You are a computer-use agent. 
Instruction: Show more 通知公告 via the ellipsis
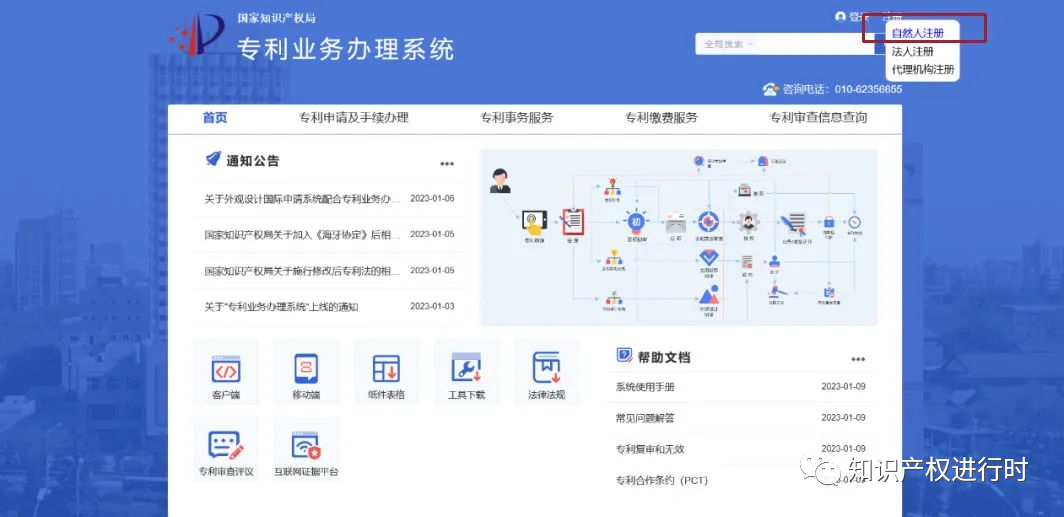pyautogui.click(x=447, y=164)
